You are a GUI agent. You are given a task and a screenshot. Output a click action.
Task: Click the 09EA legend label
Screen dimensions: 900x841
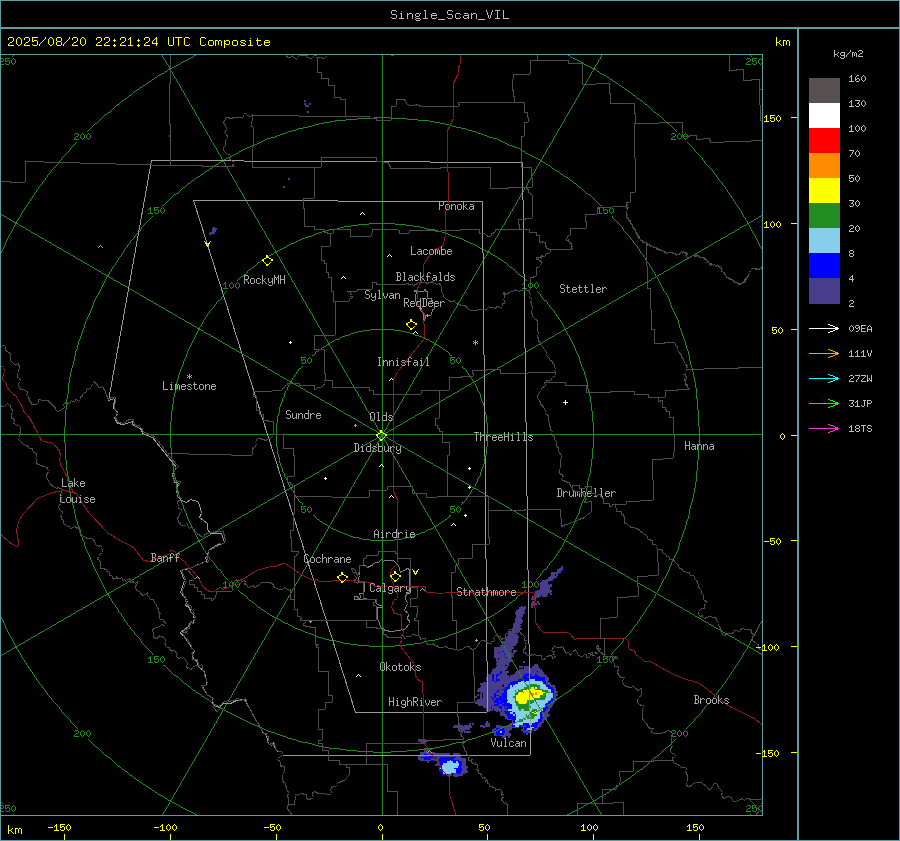[860, 328]
